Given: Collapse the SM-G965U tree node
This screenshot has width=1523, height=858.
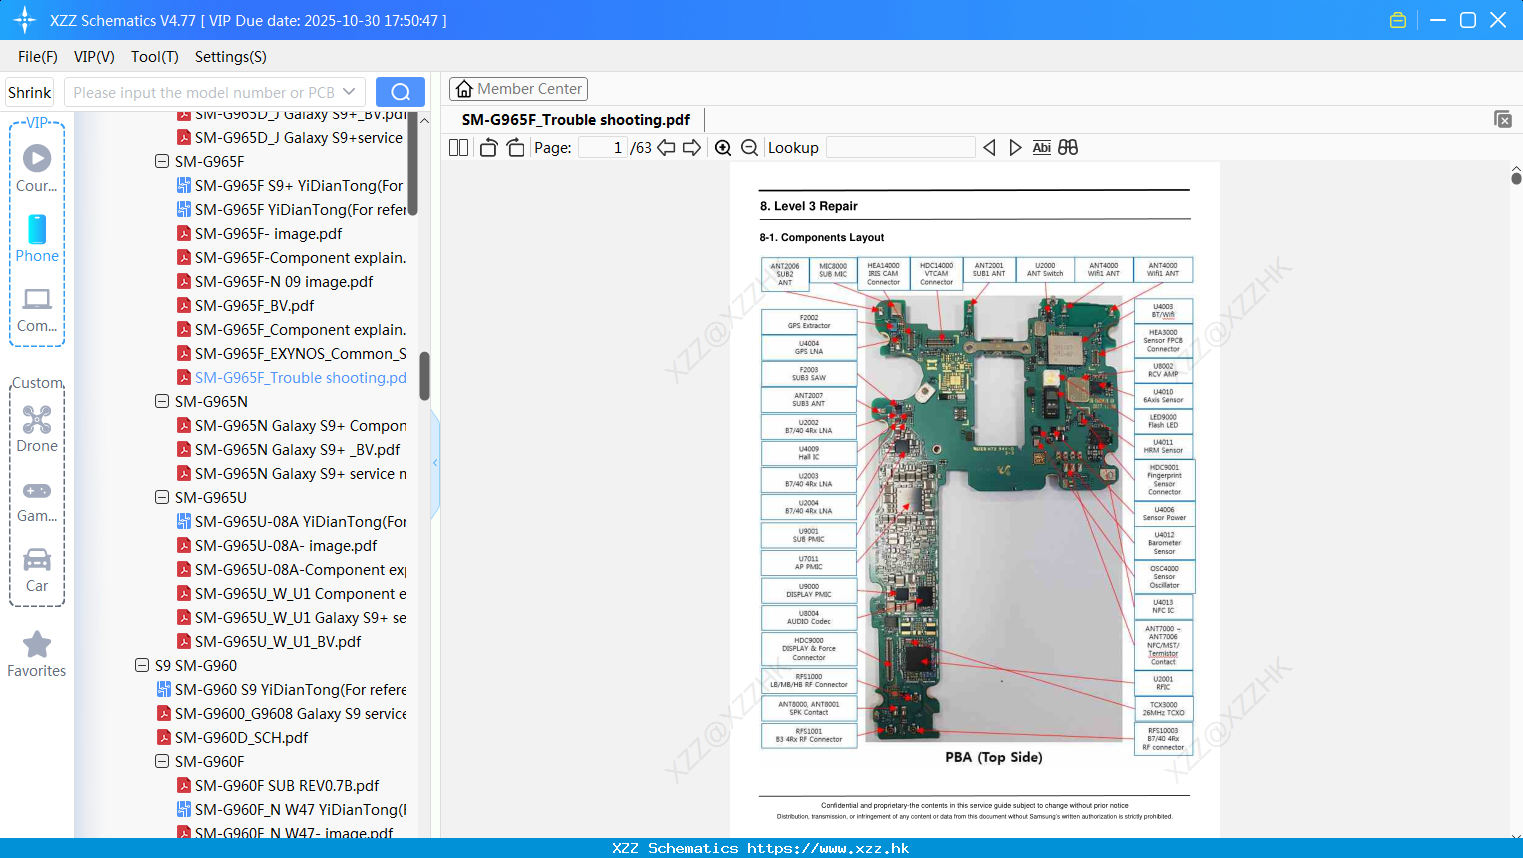Looking at the screenshot, I should (162, 497).
